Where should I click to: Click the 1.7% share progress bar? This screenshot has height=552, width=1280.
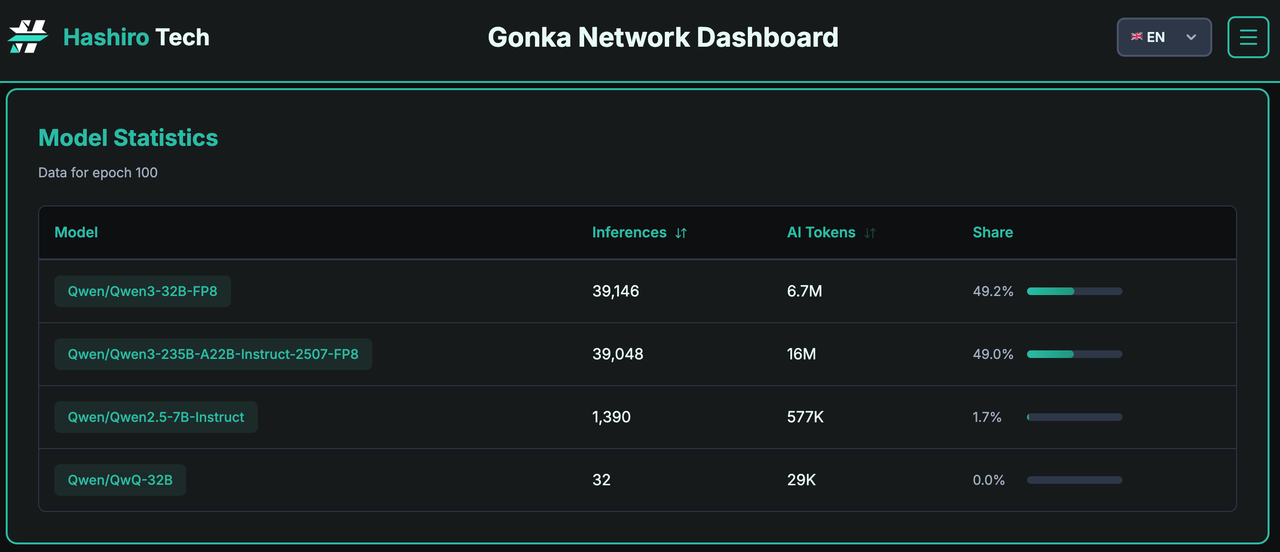click(x=1074, y=417)
